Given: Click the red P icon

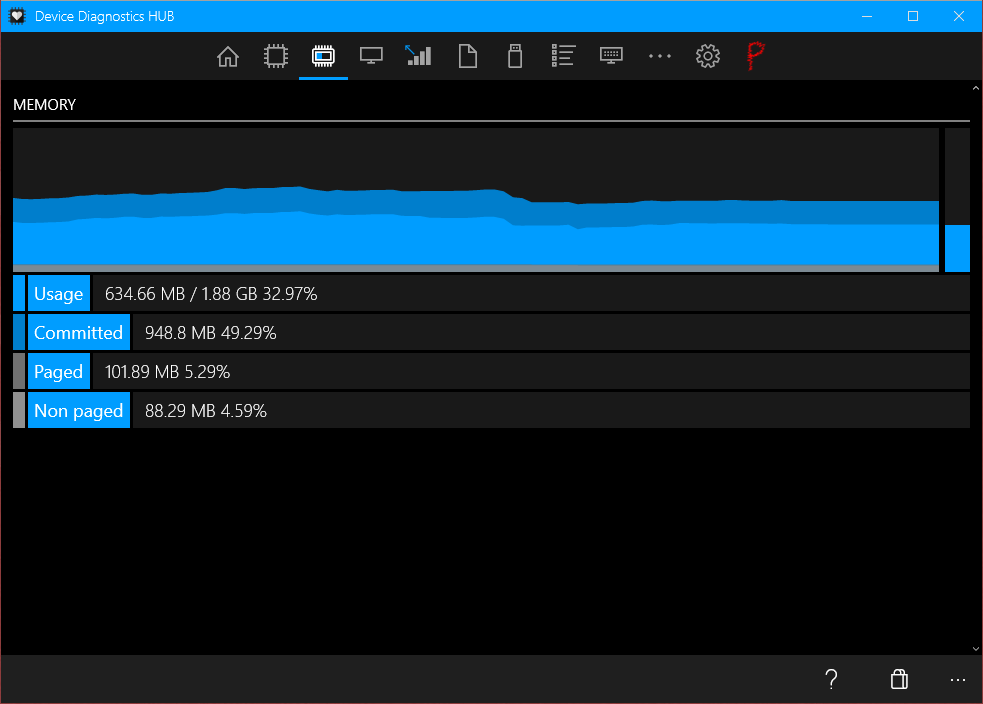Looking at the screenshot, I should tap(755, 56).
